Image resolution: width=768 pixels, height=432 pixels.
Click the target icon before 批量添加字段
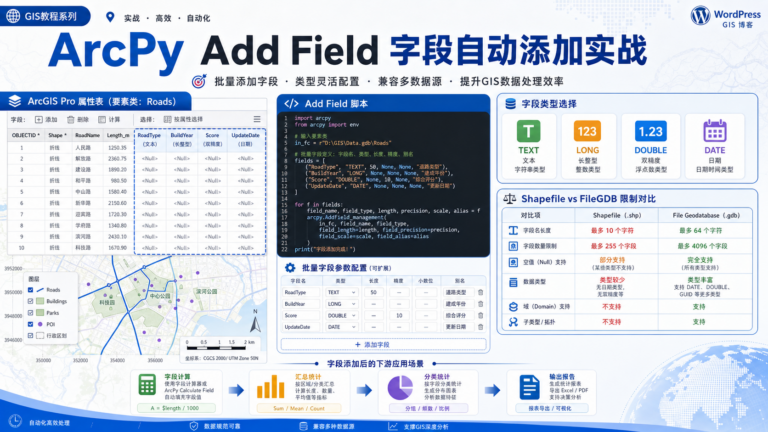[x=199, y=81]
